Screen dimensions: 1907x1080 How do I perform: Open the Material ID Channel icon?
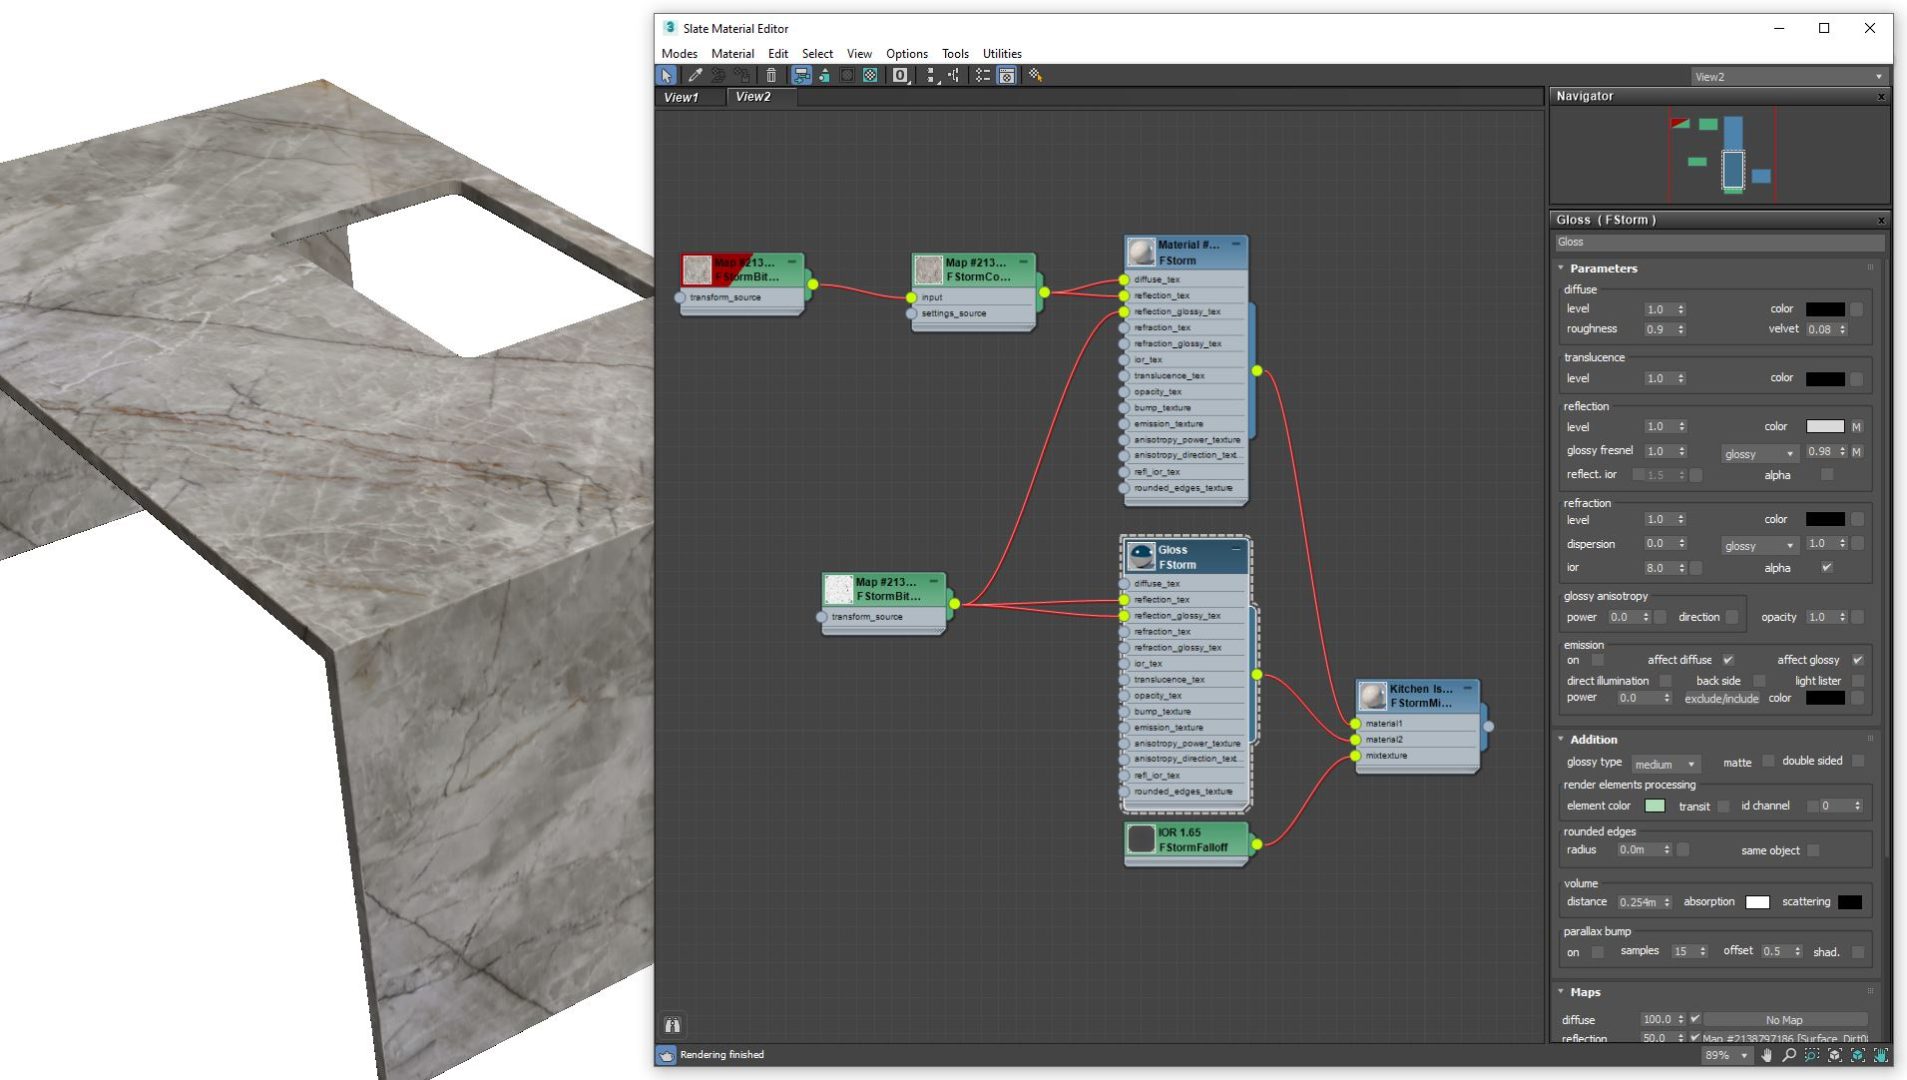pos(899,76)
